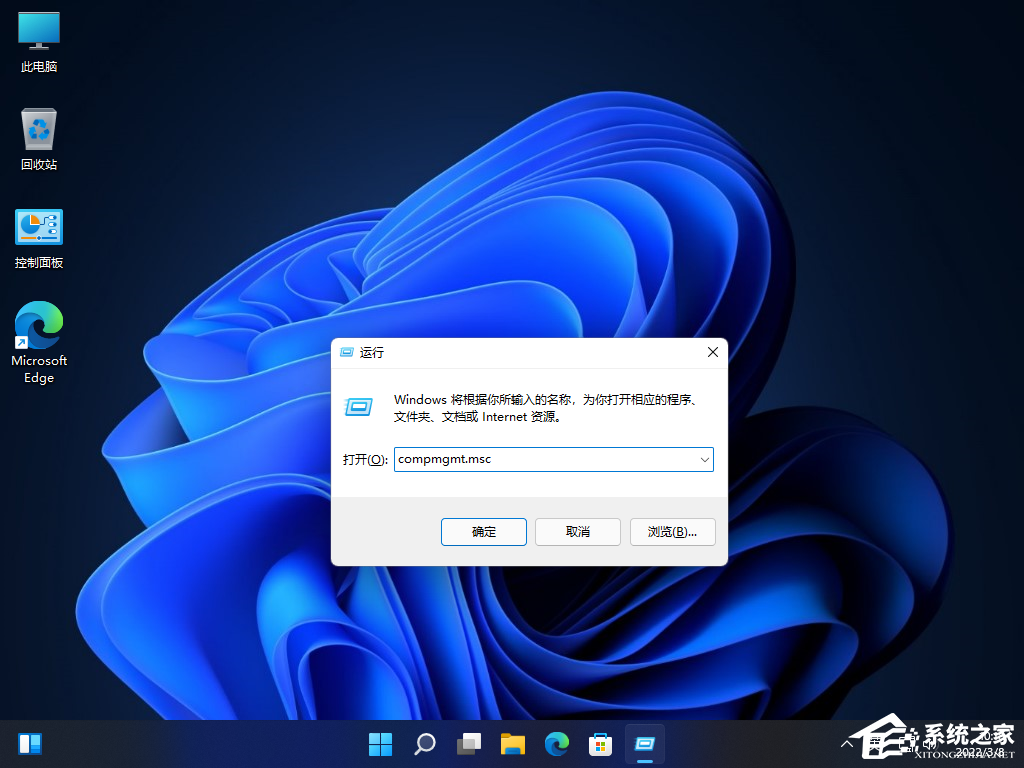Open the Run command history dropdown
This screenshot has width=1024, height=768.
tap(703, 459)
